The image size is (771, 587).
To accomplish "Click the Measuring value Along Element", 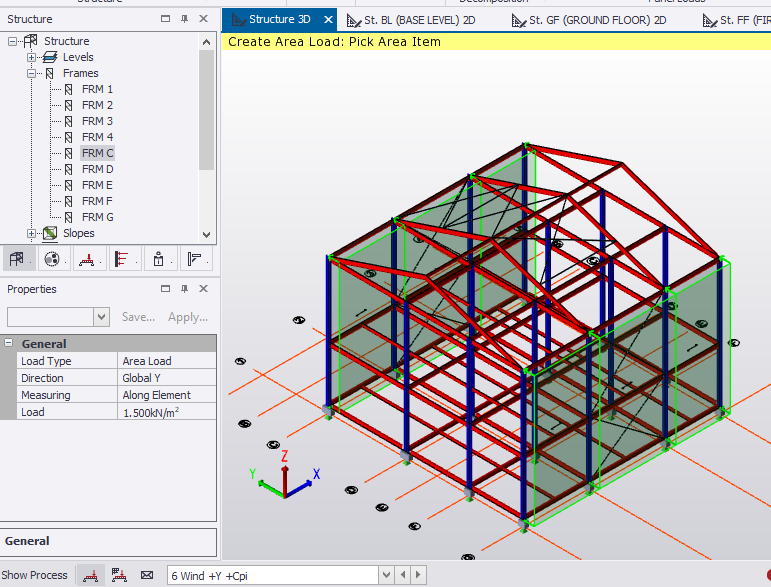I will tap(167, 395).
